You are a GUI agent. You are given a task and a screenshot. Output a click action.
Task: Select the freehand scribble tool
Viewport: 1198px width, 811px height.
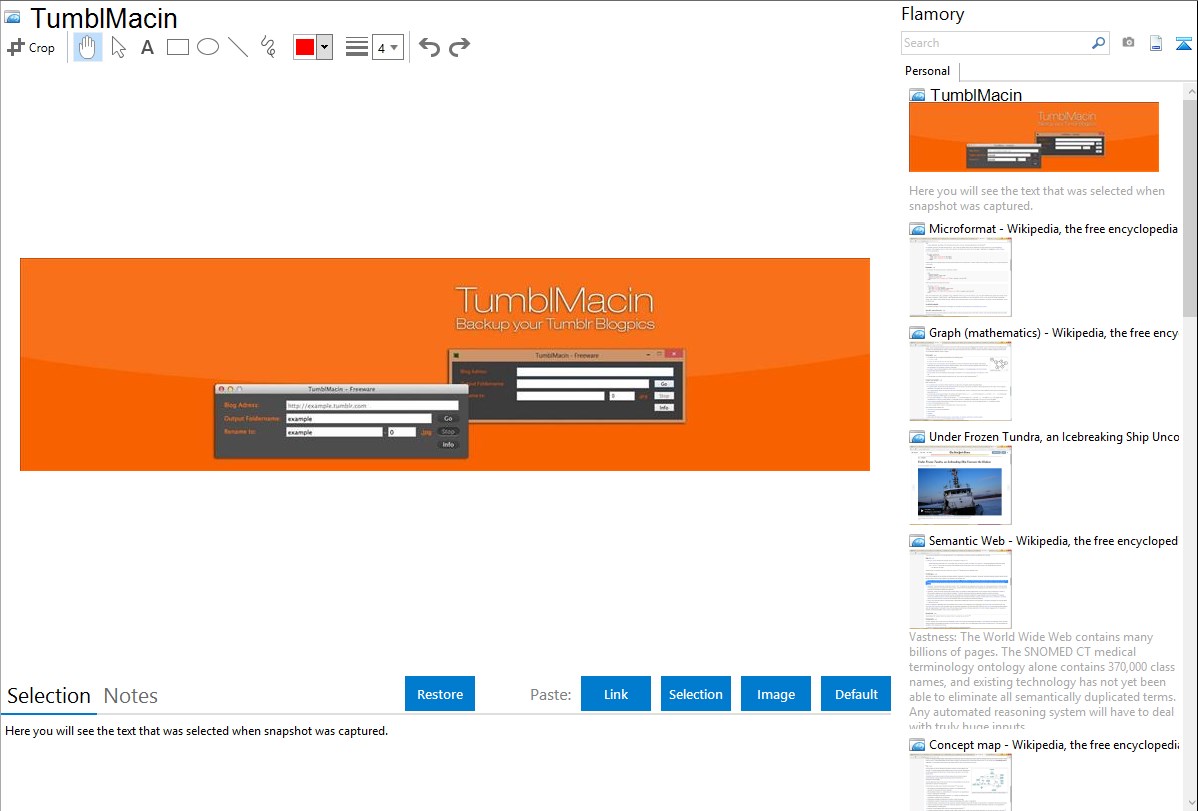coord(268,47)
